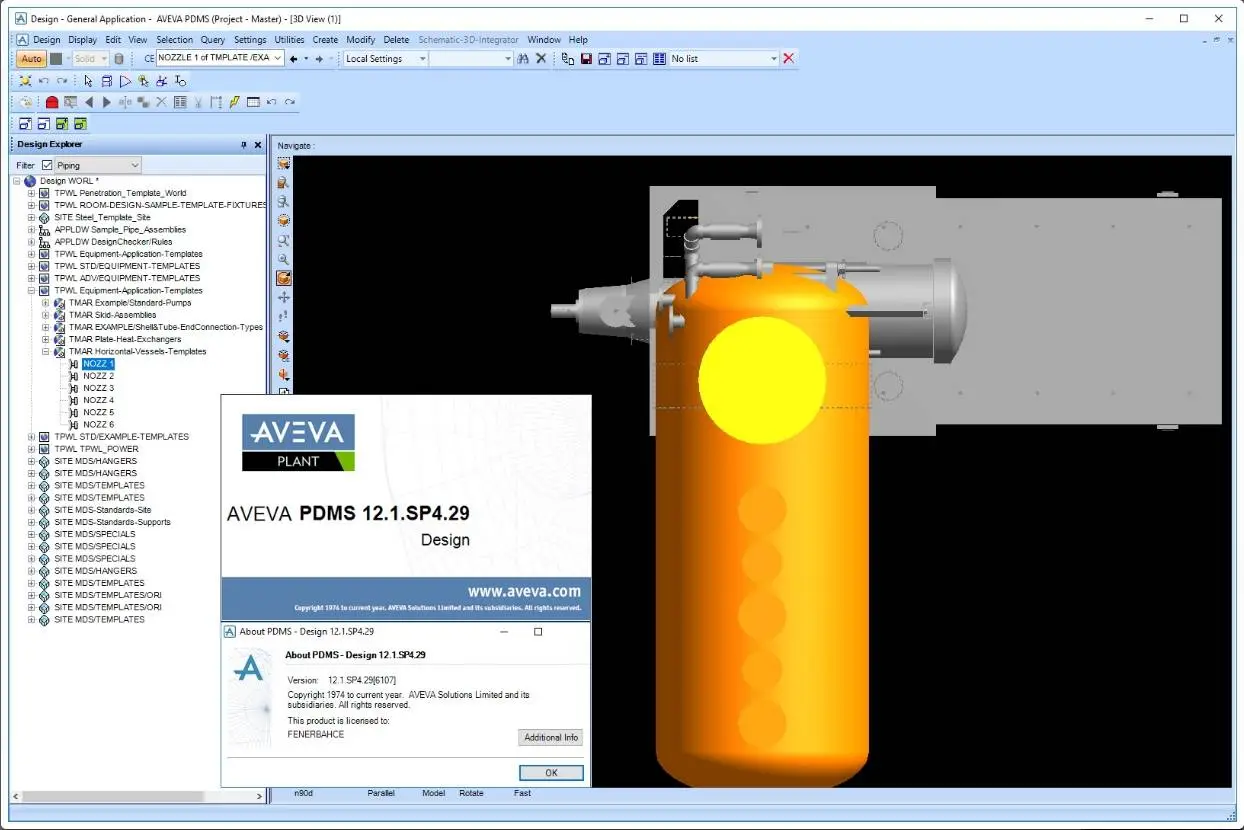
Task: Collapse TMAR Horizontal-Vessels-Templates node
Action: tap(45, 352)
